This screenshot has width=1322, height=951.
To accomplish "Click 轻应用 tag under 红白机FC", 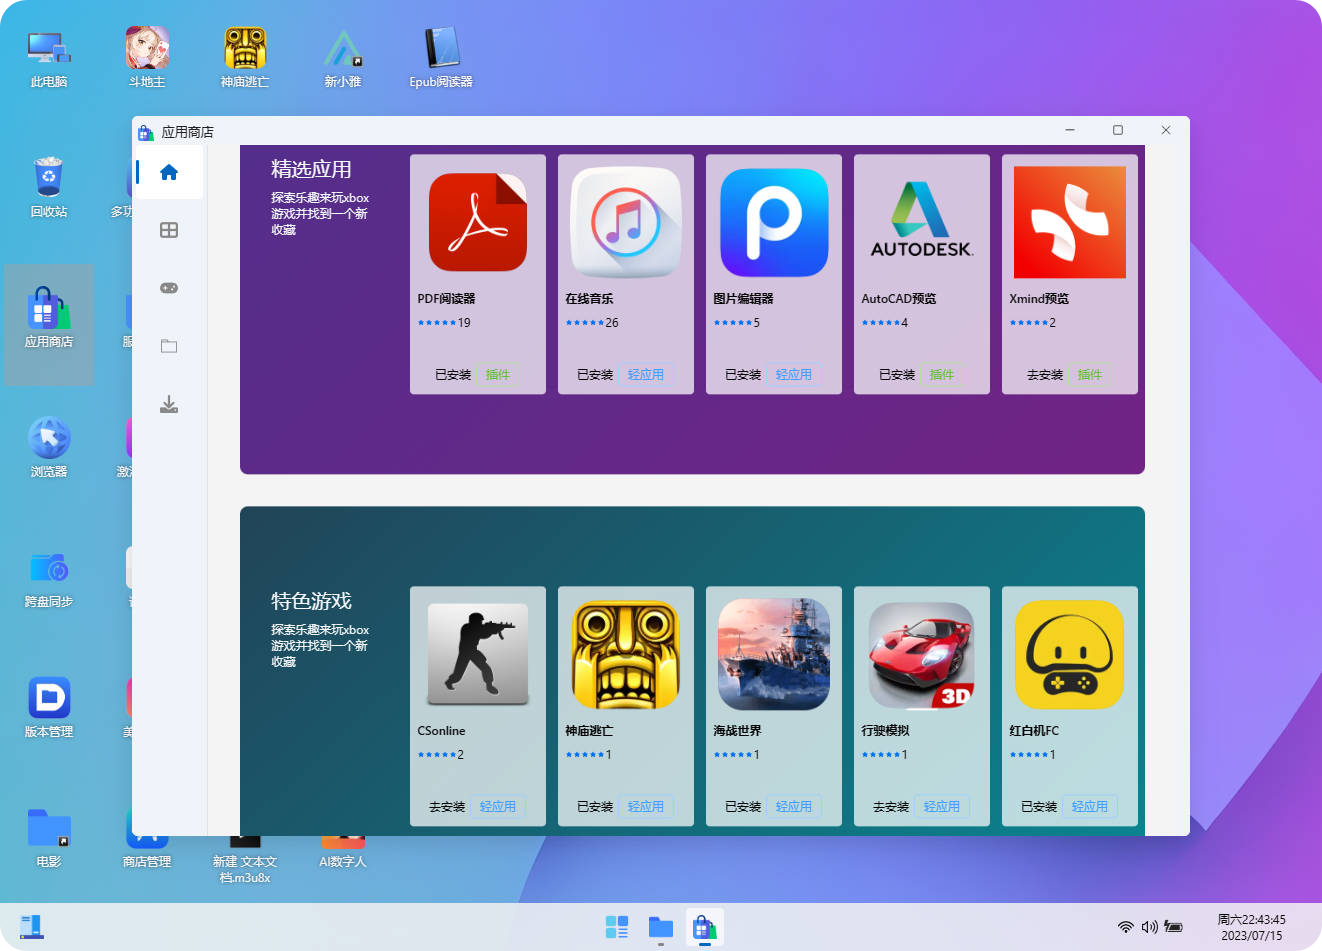I will 1090,807.
